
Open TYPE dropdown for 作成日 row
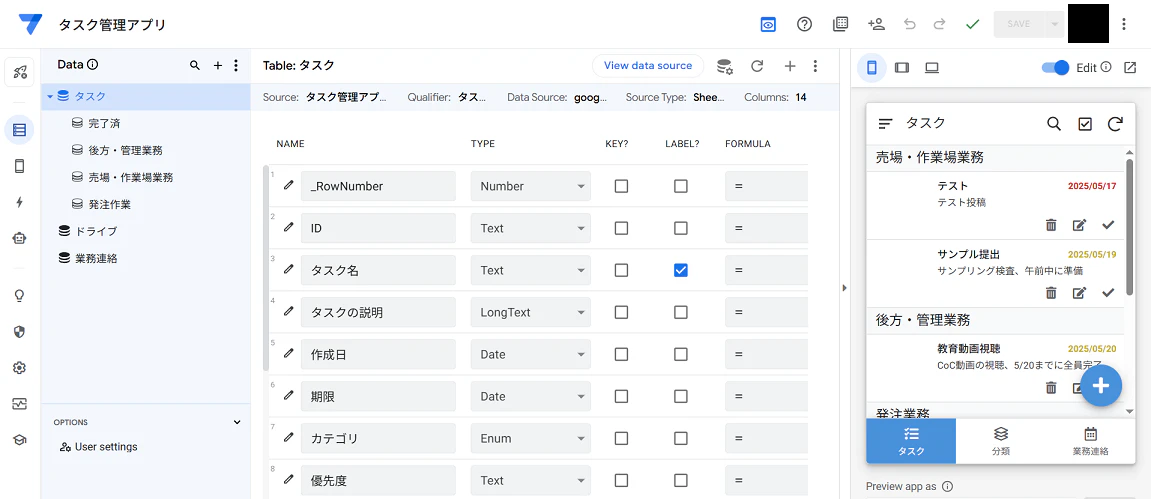pos(531,354)
